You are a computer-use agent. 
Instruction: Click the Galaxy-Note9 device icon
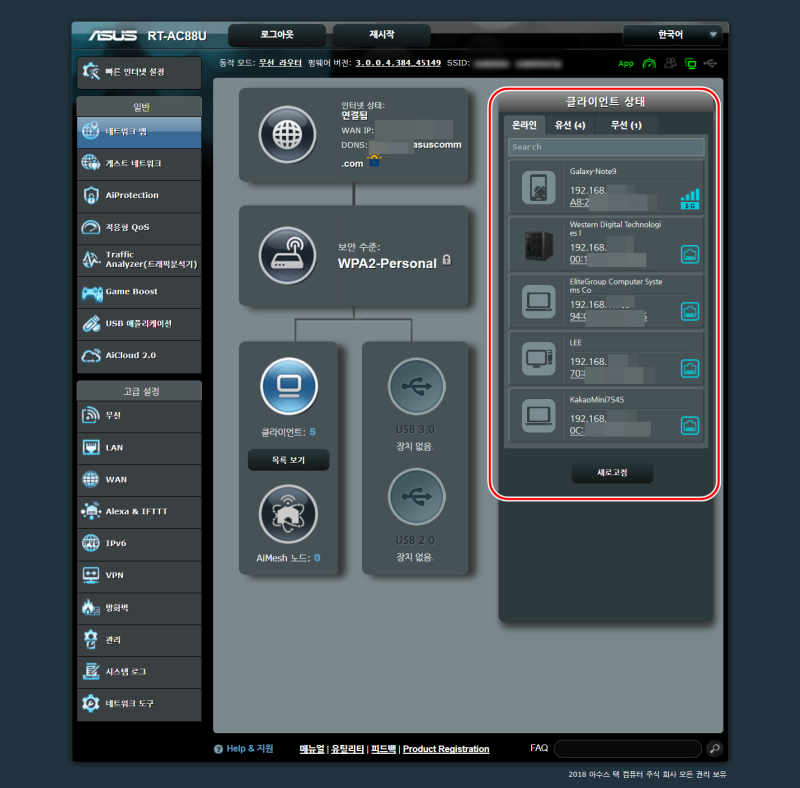click(538, 187)
